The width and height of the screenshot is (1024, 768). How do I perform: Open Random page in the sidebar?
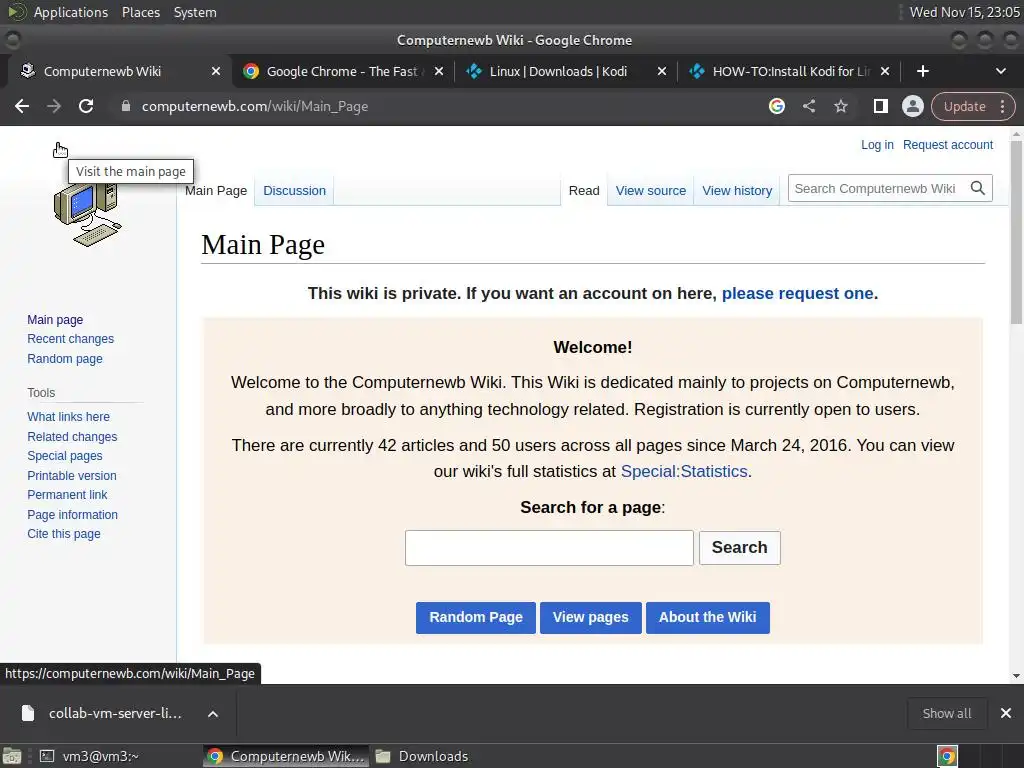click(x=65, y=359)
